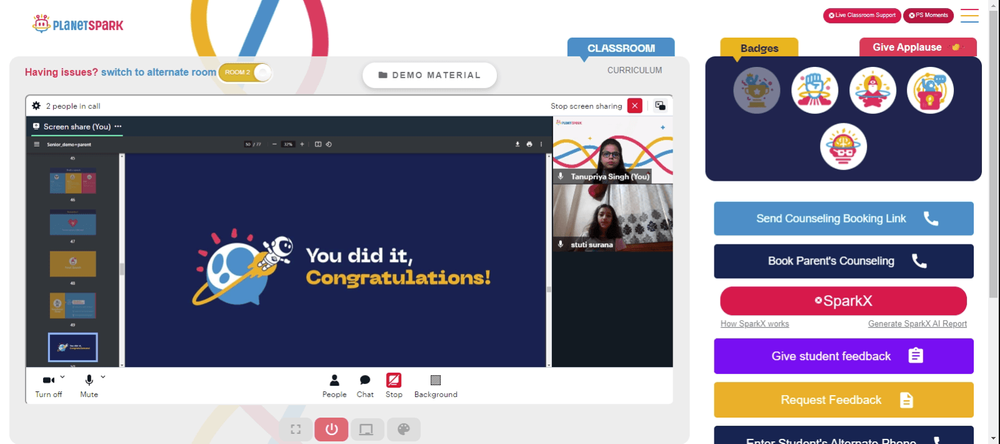
Task: Open Background effects
Action: 436,385
